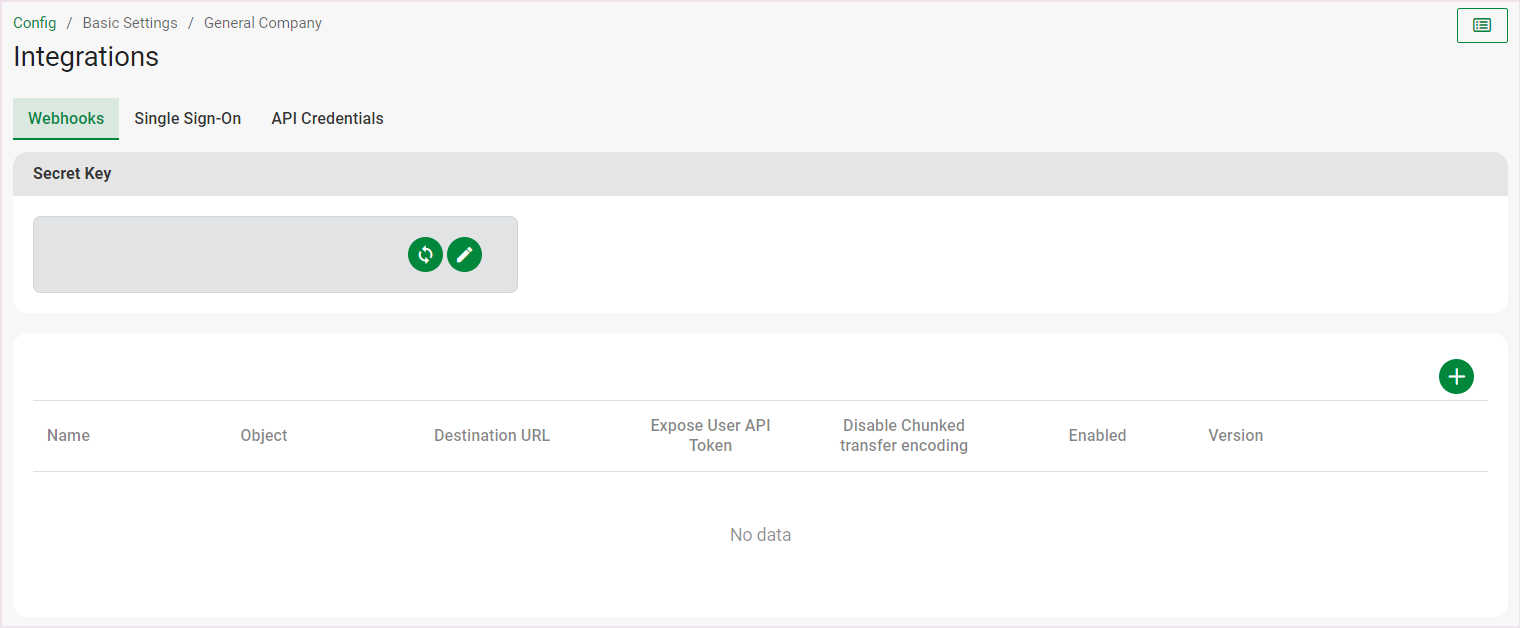Image resolution: width=1520 pixels, height=628 pixels.
Task: Go to the API Credentials tab
Action: coord(327,118)
